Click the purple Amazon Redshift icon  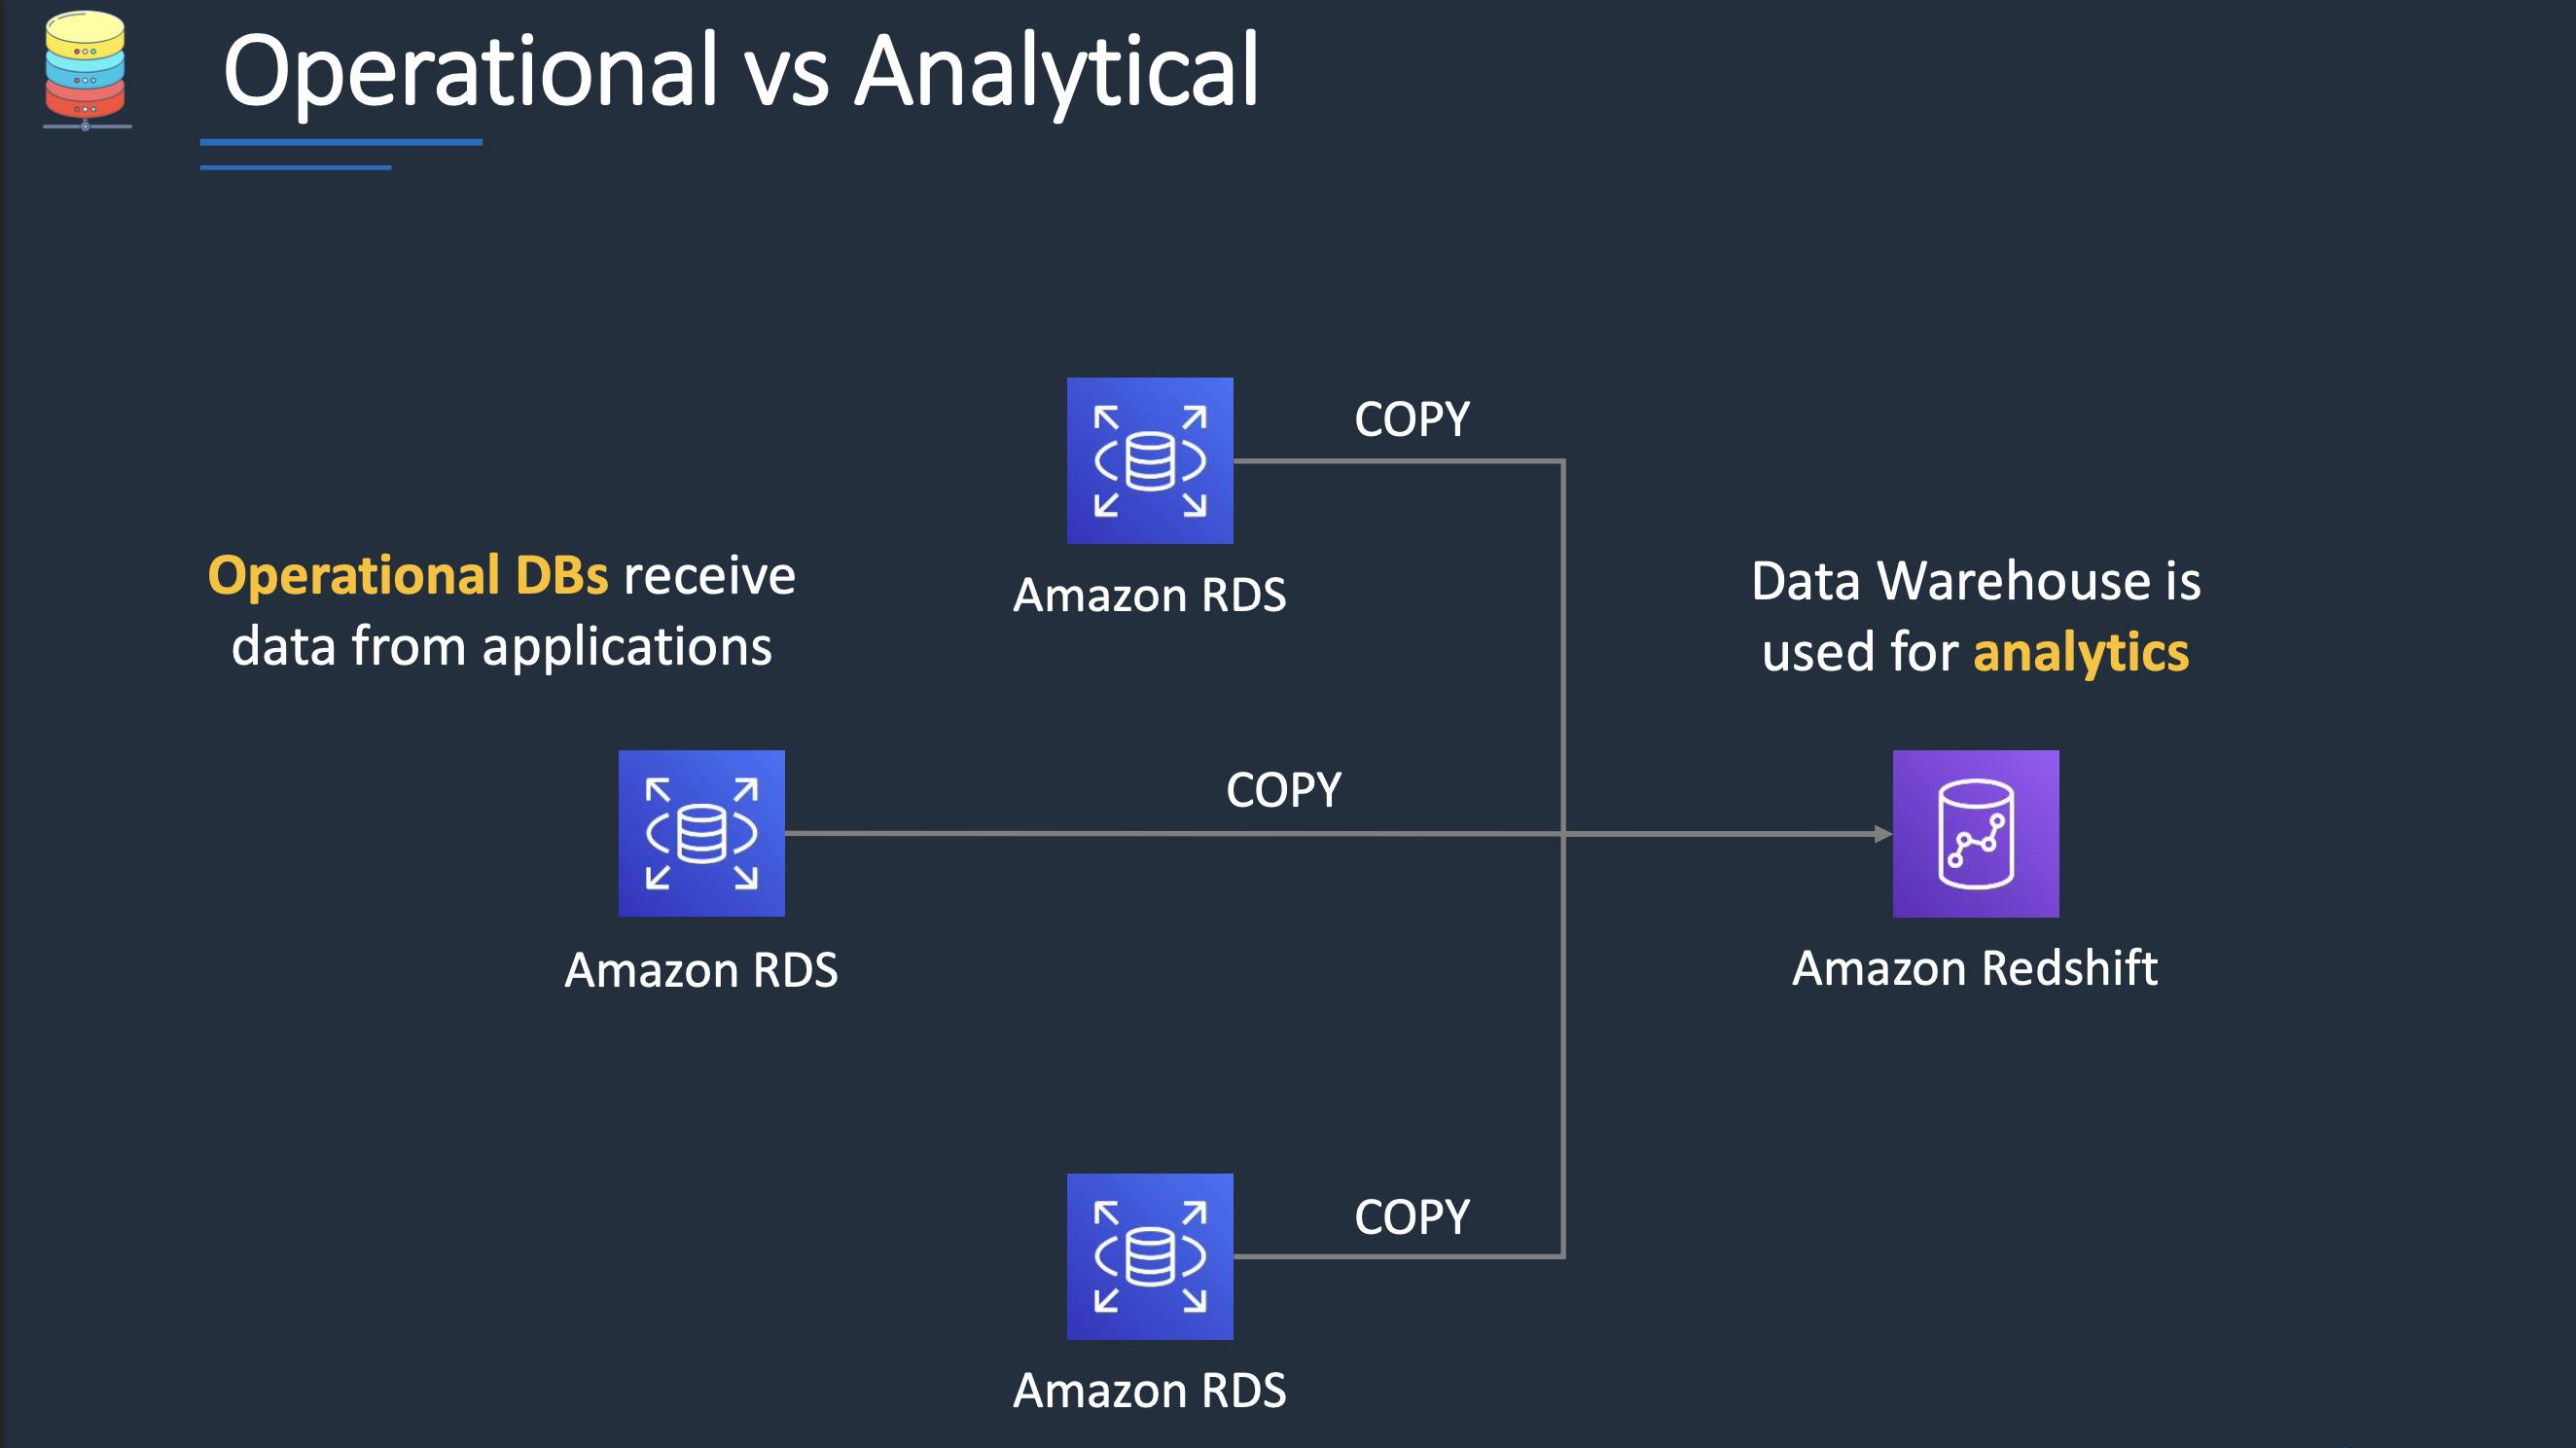coord(1976,833)
